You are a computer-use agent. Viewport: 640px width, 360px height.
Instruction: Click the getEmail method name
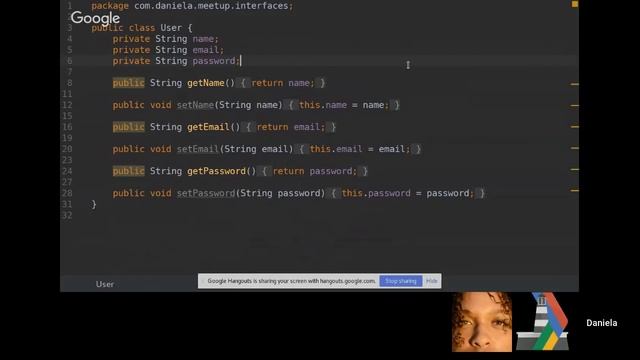(208, 127)
